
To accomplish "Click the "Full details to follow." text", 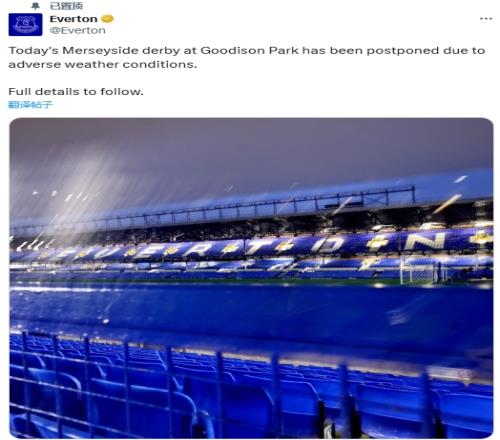I will pyautogui.click(x=76, y=91).
